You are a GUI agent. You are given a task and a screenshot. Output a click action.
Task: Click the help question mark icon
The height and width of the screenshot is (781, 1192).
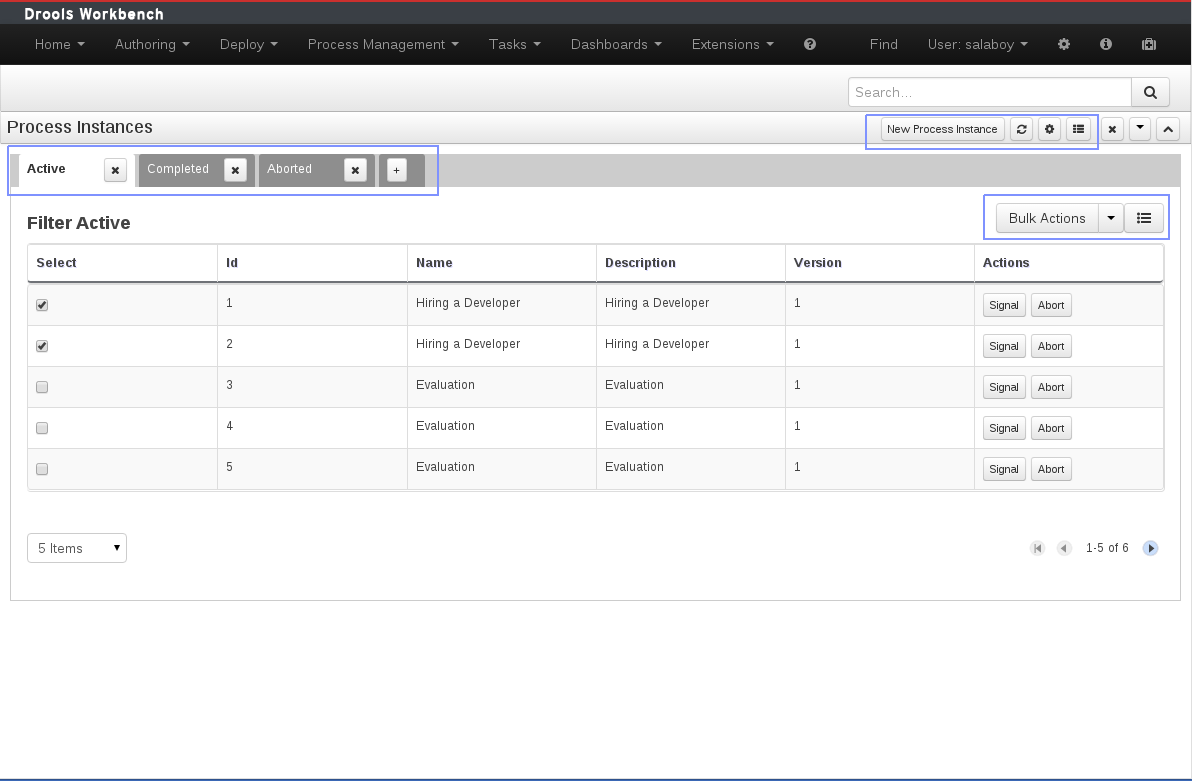pos(810,44)
